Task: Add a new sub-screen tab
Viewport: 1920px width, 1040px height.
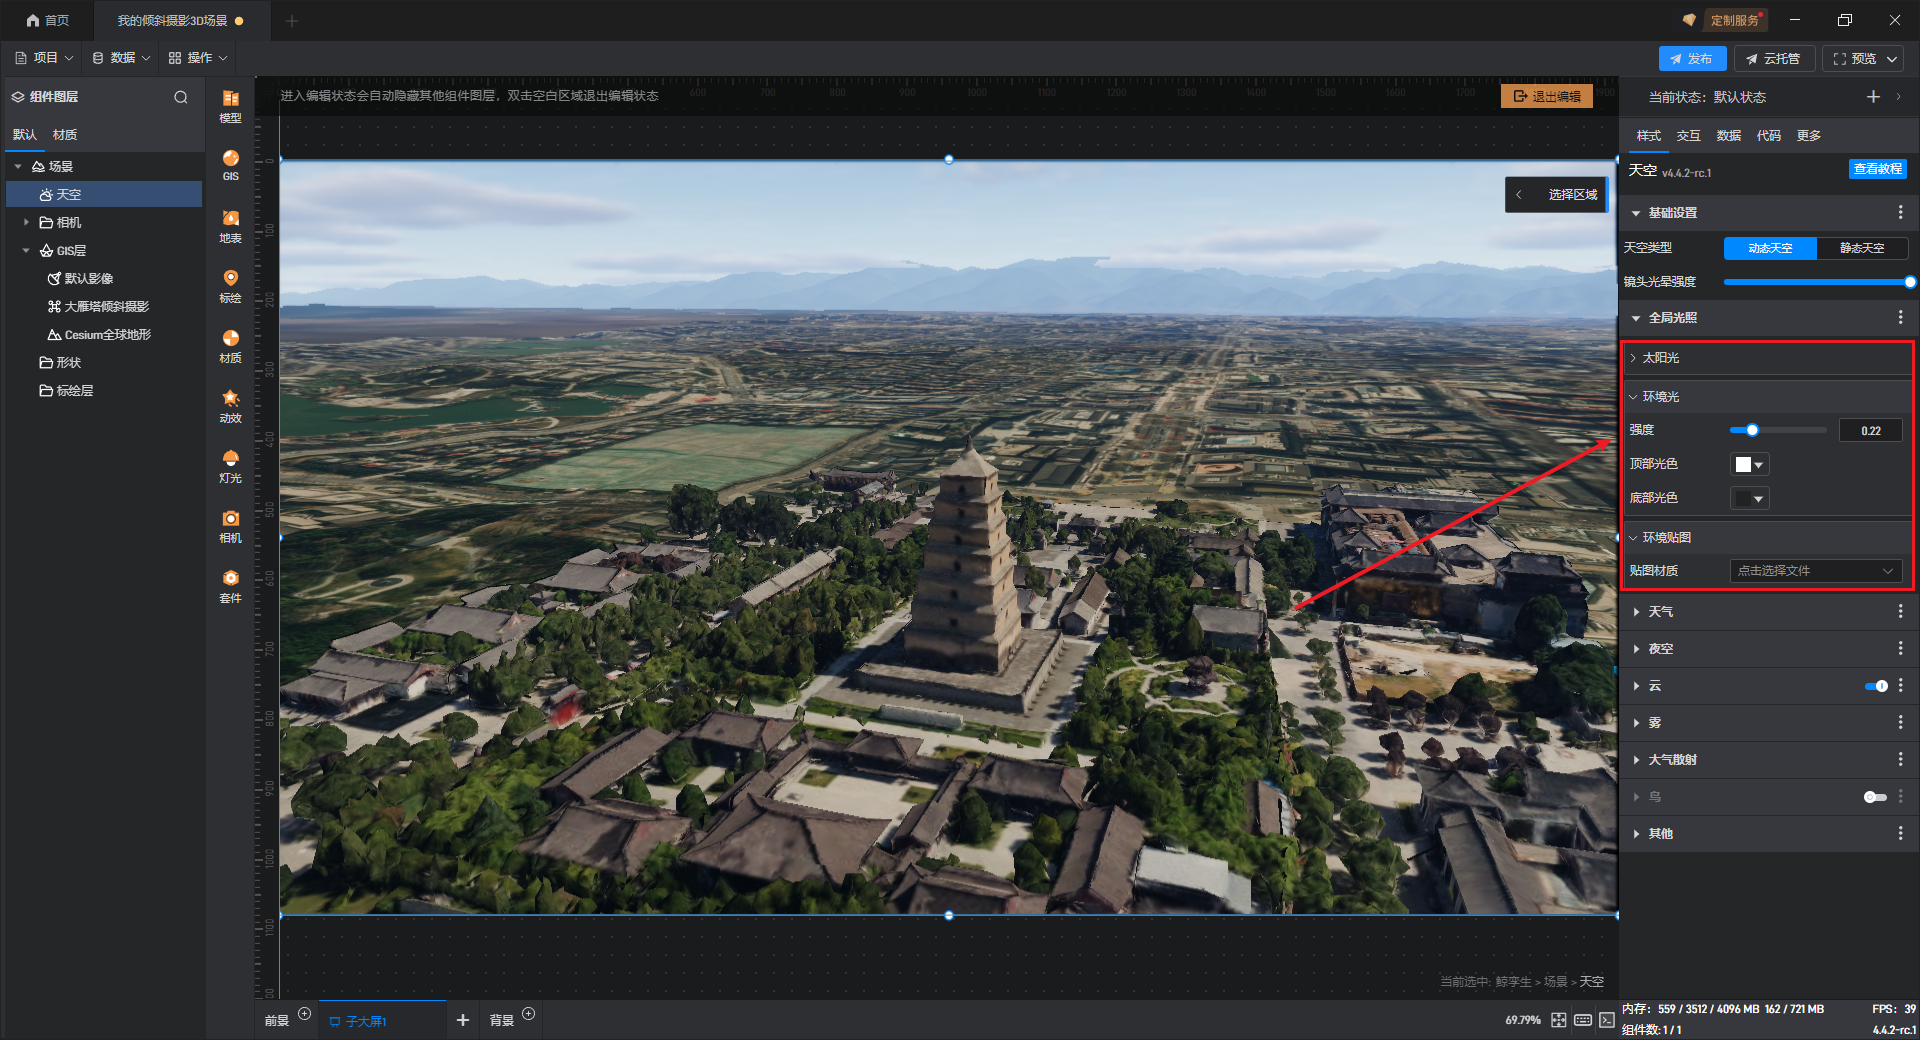Action: (x=462, y=1020)
